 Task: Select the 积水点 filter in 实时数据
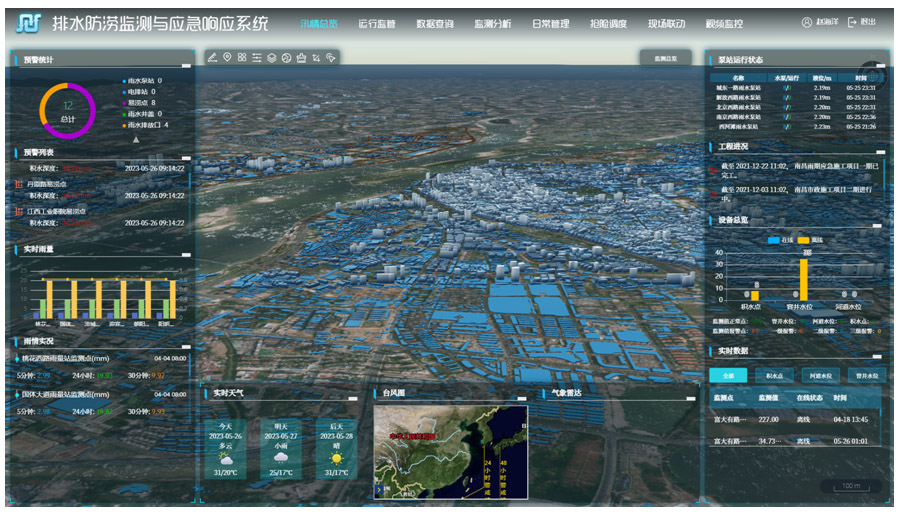pos(773,376)
